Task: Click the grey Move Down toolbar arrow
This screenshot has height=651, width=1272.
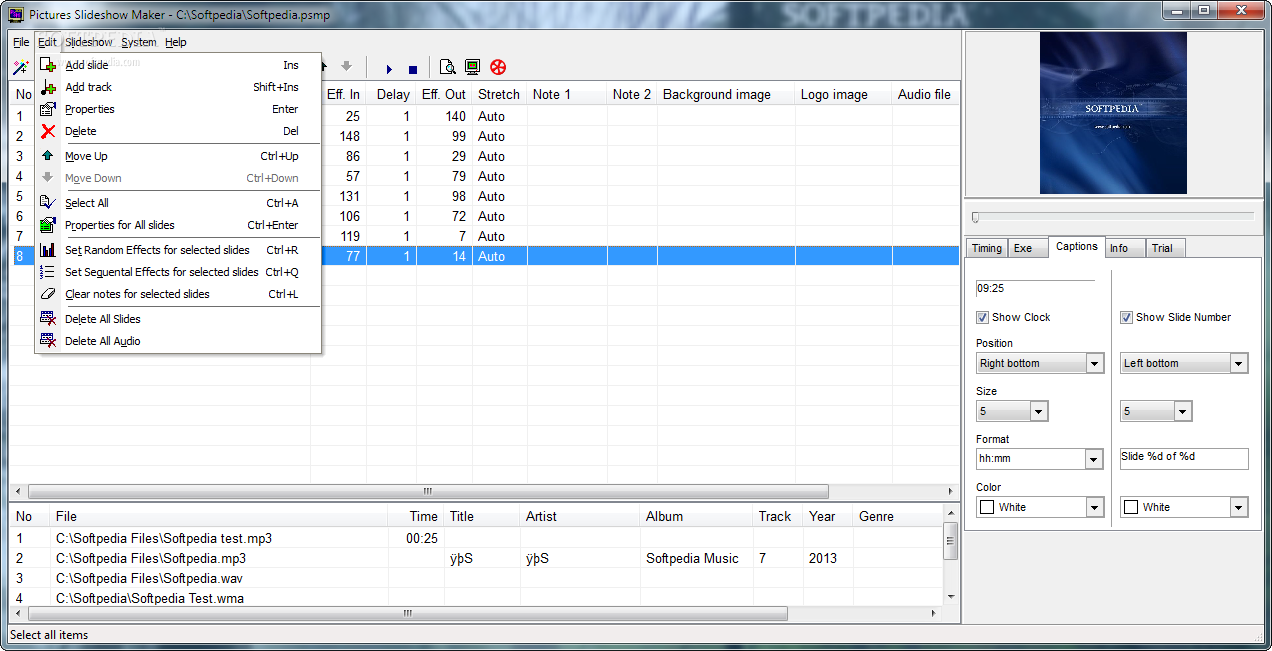Action: click(346, 66)
